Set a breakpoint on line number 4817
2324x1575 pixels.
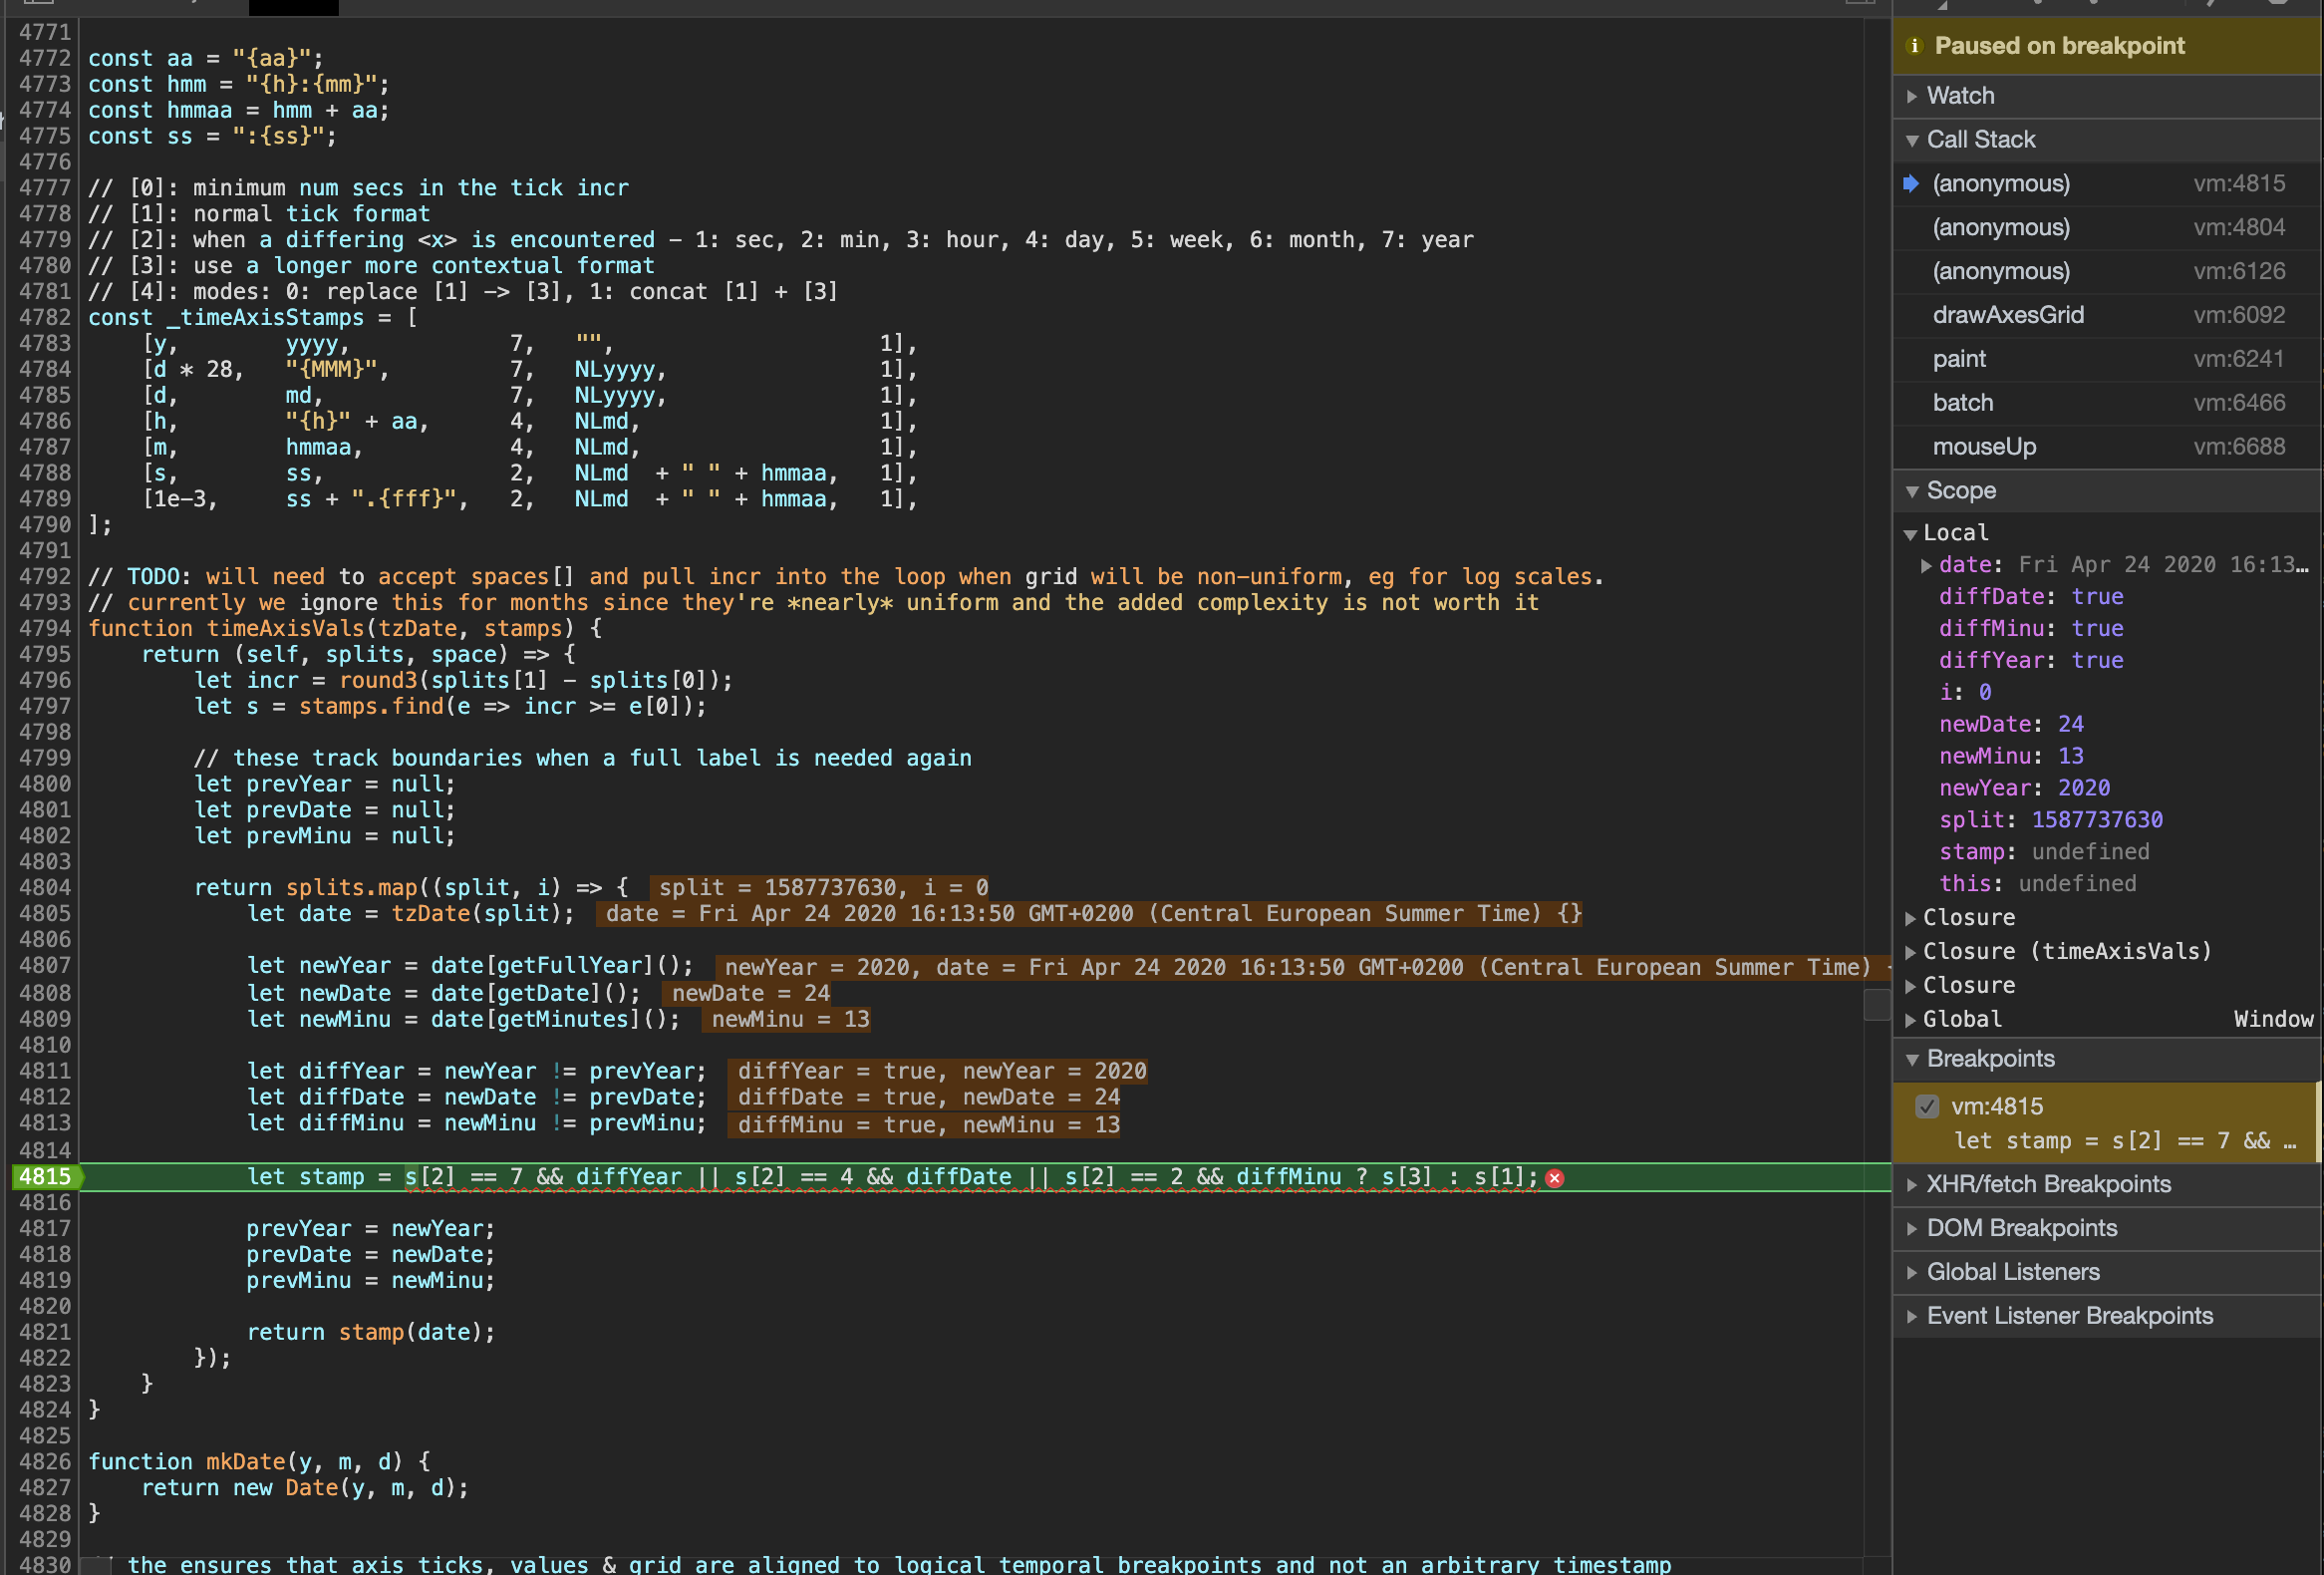pyautogui.click(x=46, y=1229)
